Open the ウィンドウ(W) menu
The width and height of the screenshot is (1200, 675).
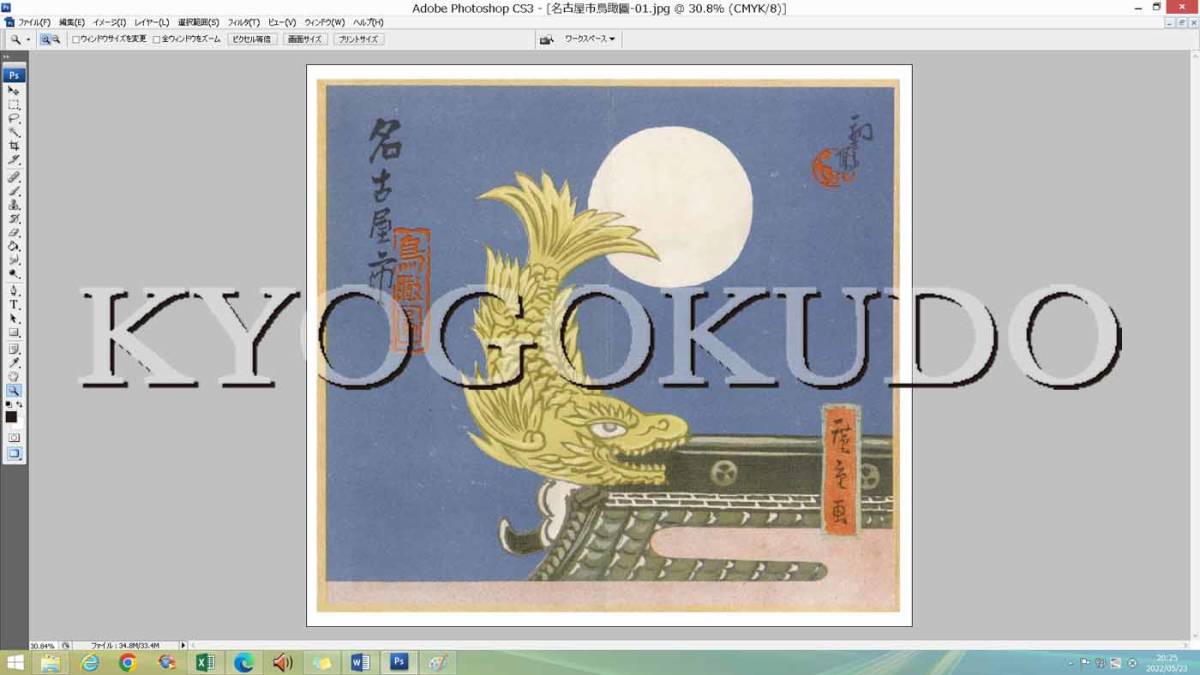coord(325,22)
